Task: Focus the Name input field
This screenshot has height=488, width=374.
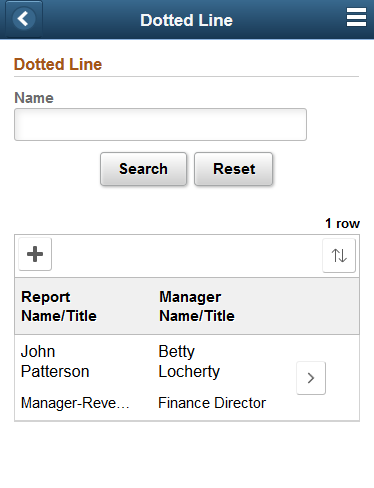Action: 160,124
